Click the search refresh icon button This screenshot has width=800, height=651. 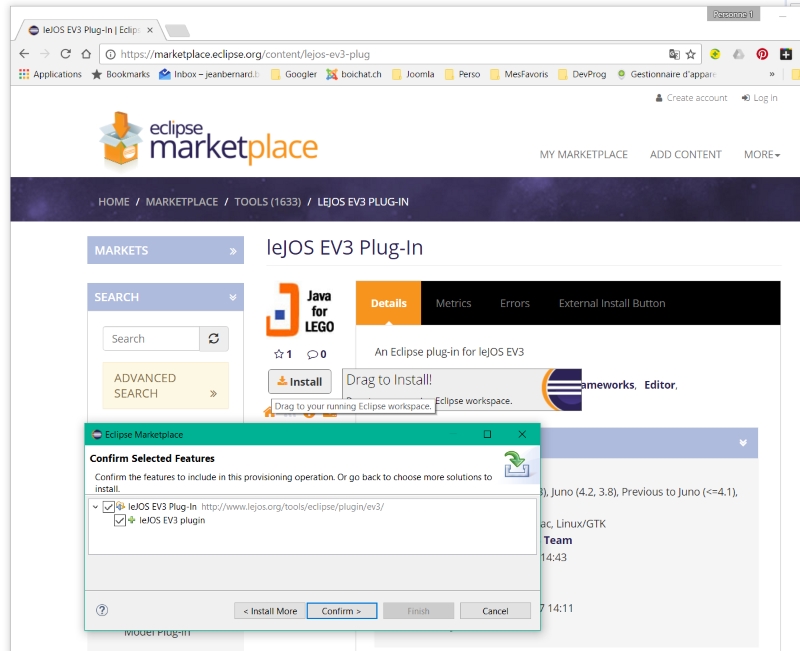click(214, 338)
